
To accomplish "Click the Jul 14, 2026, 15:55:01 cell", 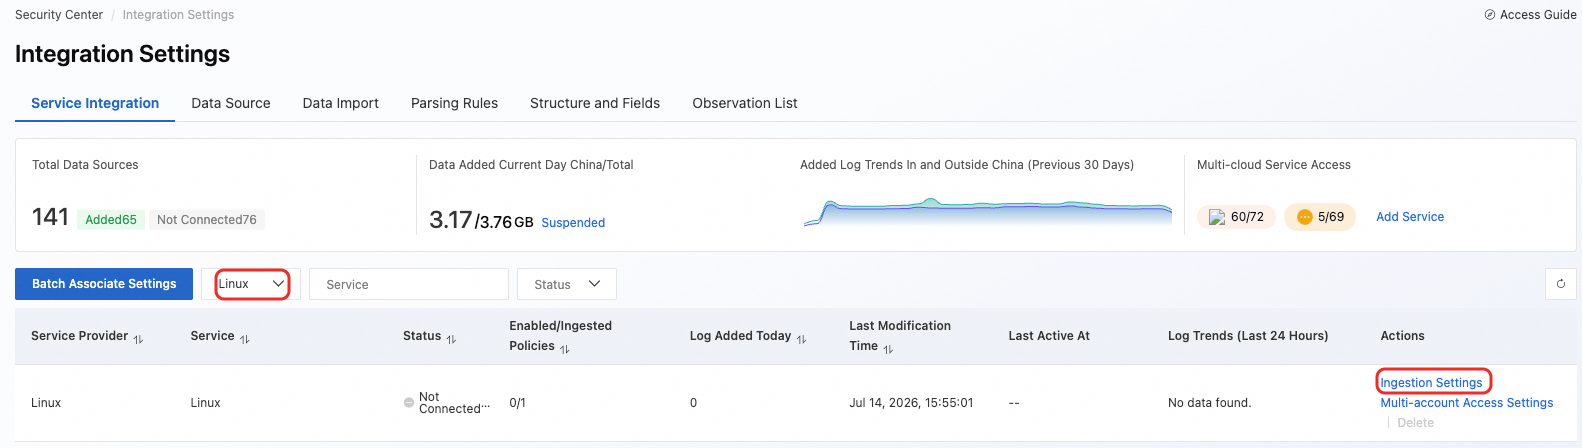I will pos(911,403).
